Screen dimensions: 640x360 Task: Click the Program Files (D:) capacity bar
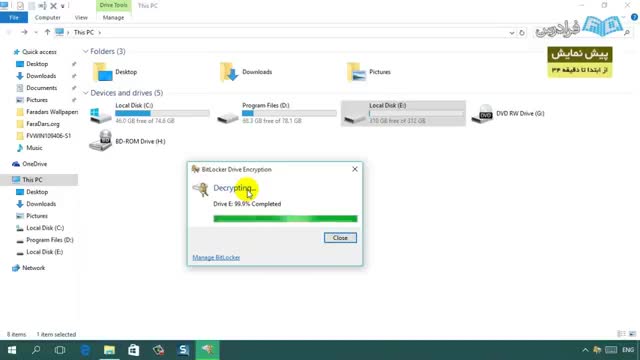(289, 113)
